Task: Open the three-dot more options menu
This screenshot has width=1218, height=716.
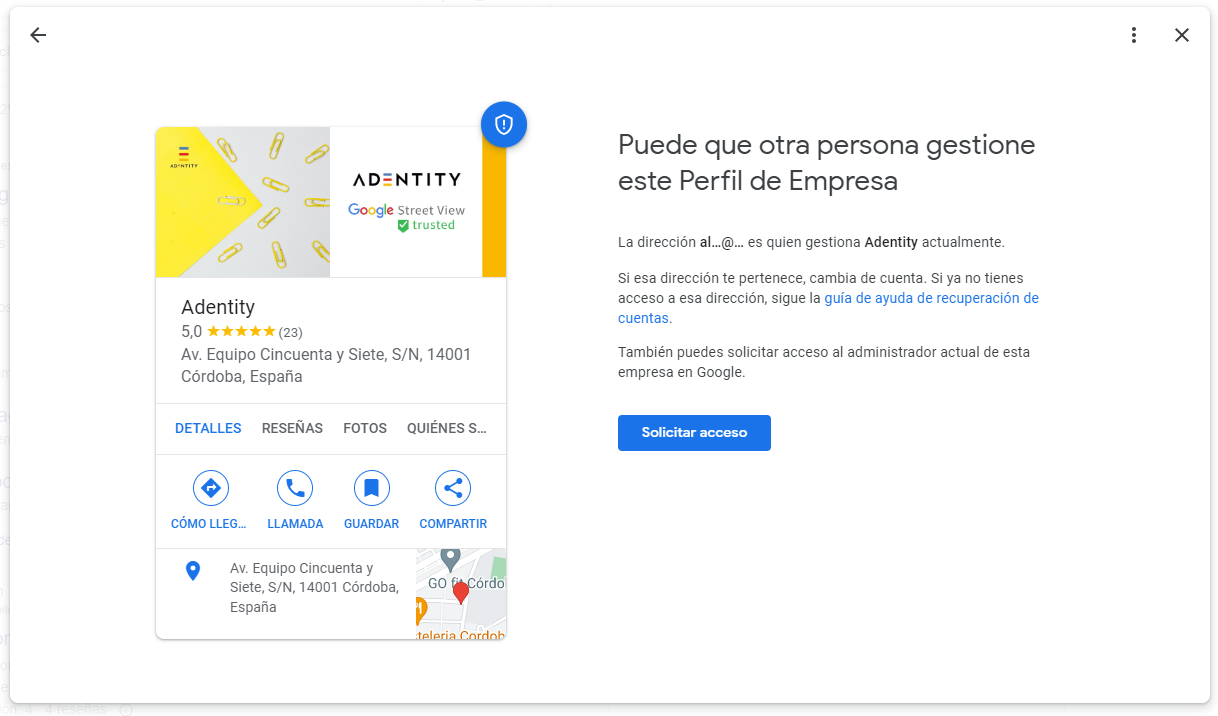Action: 1133,35
